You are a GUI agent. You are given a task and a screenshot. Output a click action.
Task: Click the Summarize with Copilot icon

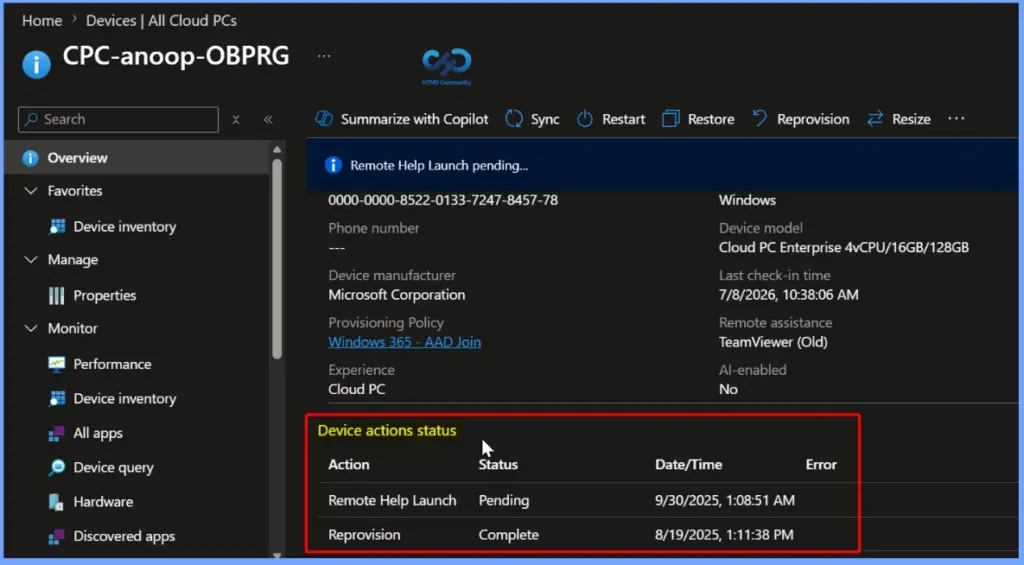coord(324,119)
